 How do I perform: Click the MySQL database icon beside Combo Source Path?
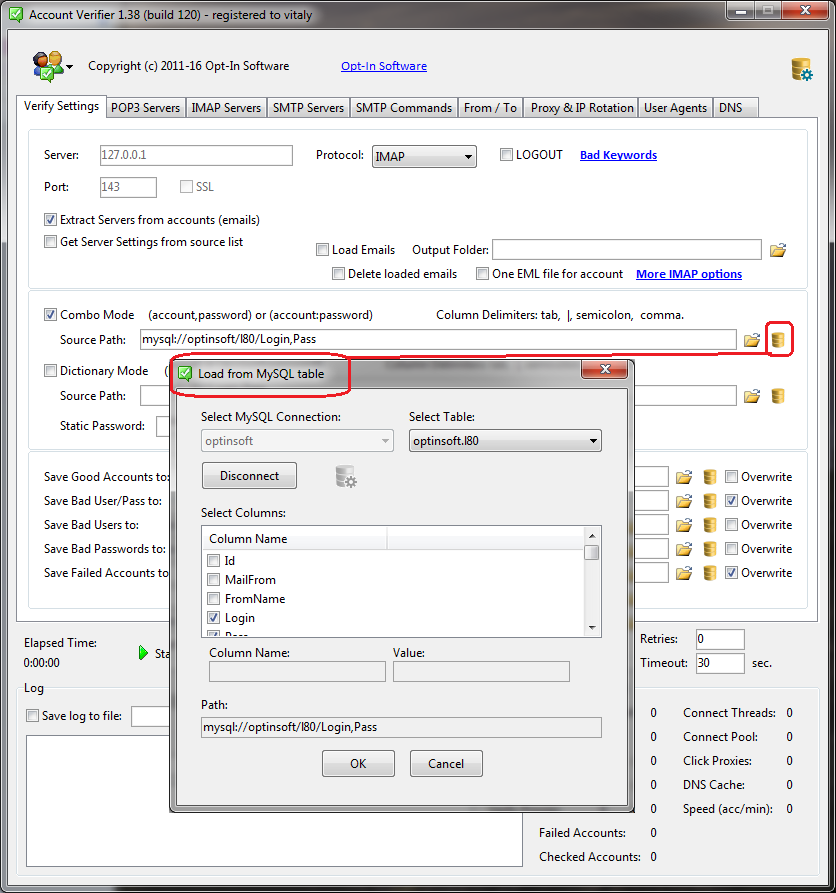(x=778, y=340)
